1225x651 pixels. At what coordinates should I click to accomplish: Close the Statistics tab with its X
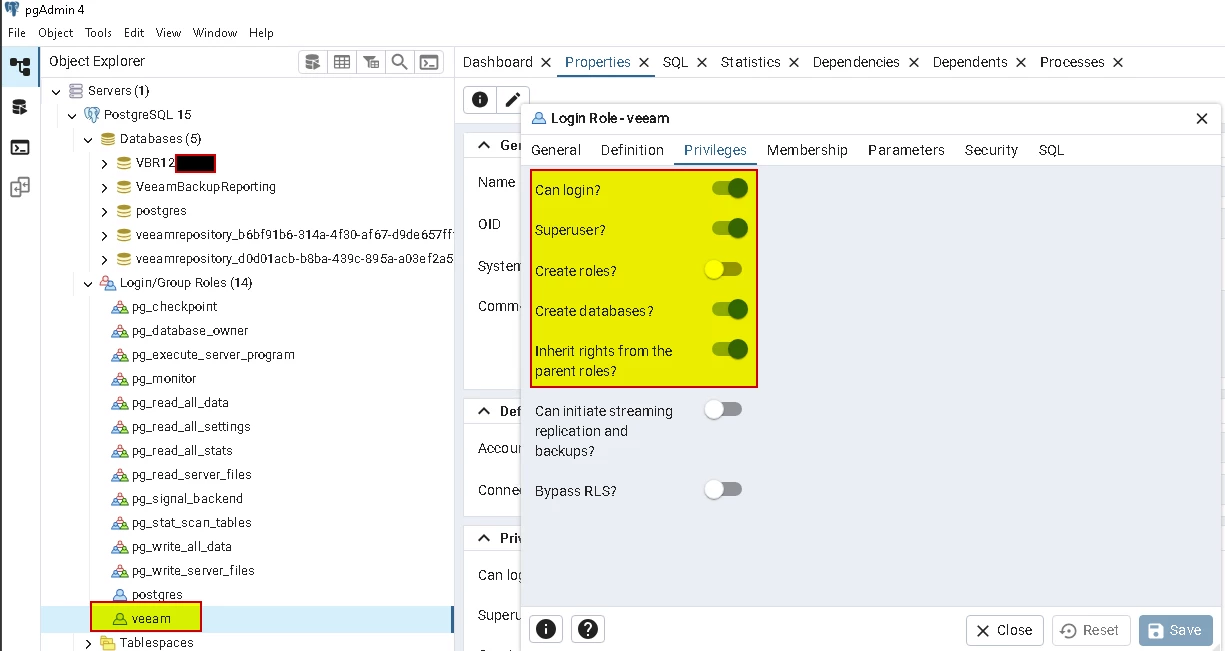794,62
